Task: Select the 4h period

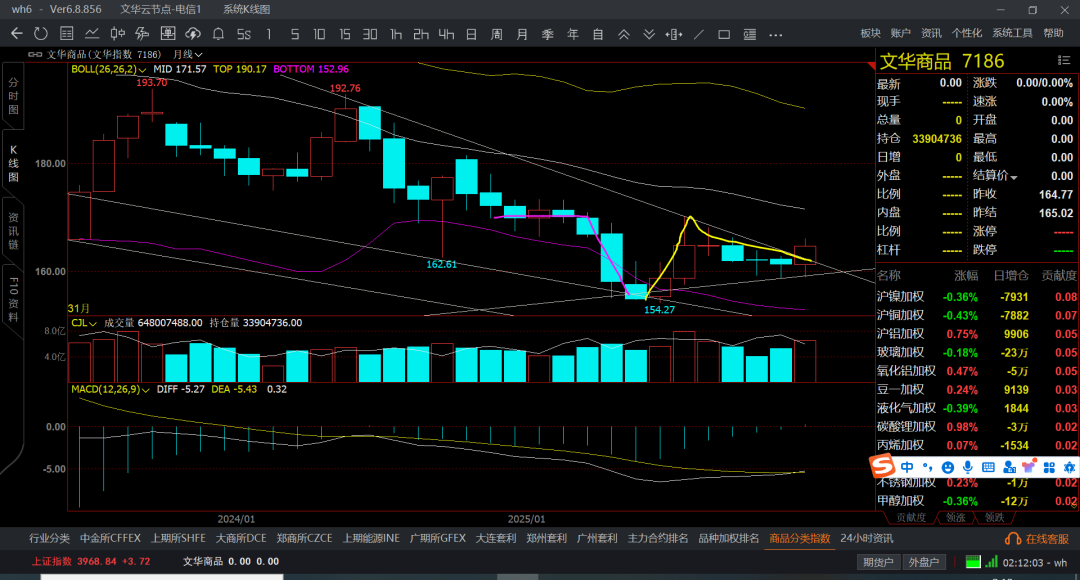Action: (x=446, y=34)
